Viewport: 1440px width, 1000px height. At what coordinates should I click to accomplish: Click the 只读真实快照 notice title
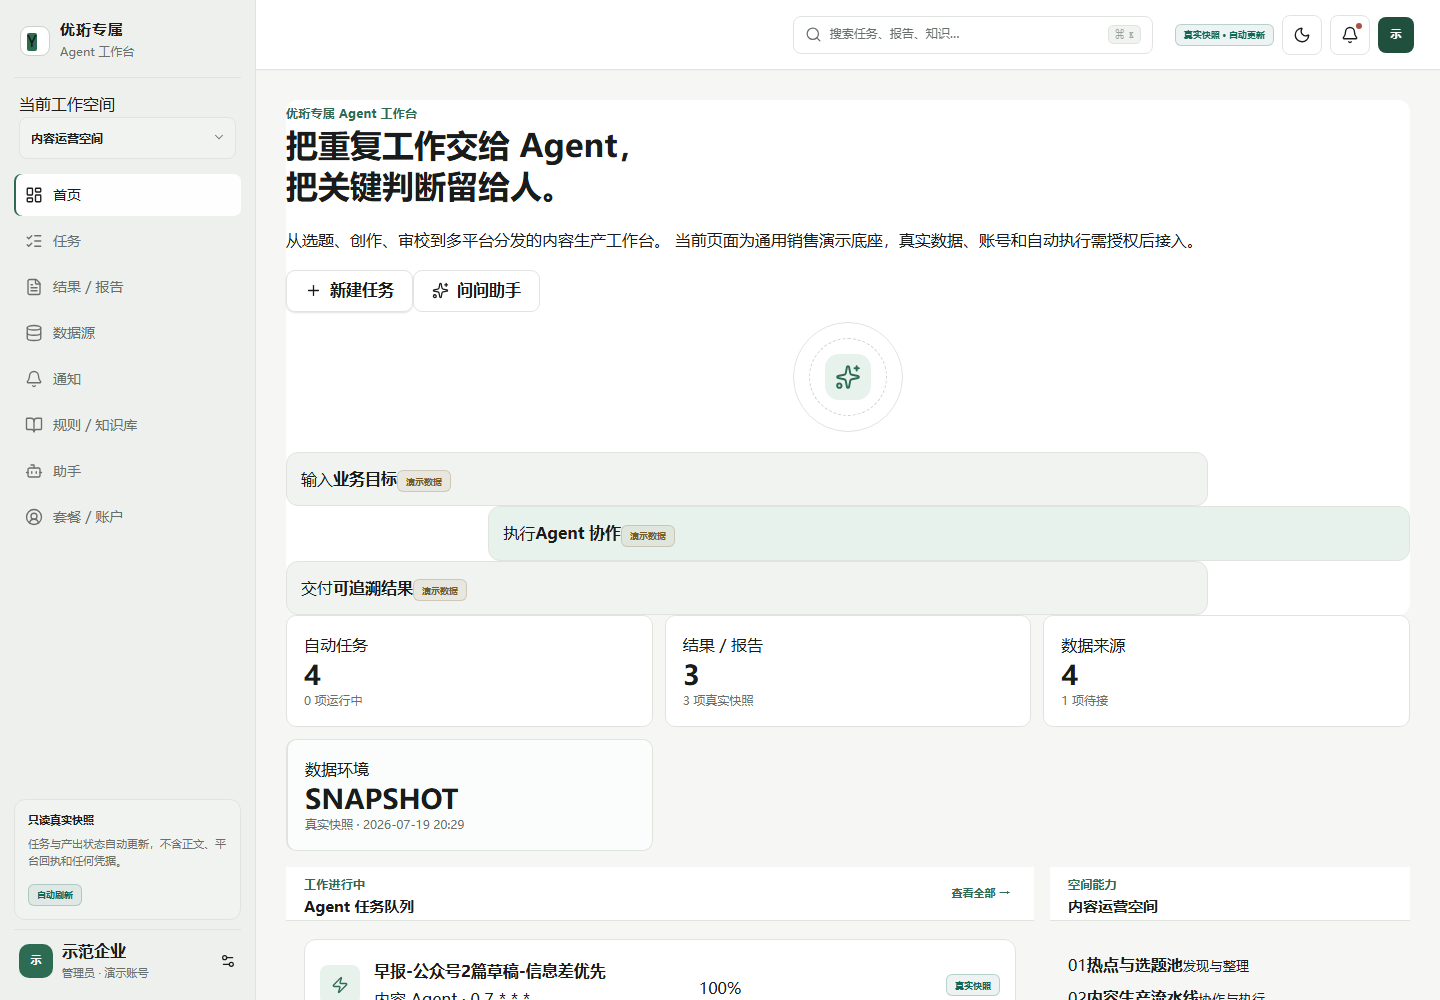(x=61, y=820)
